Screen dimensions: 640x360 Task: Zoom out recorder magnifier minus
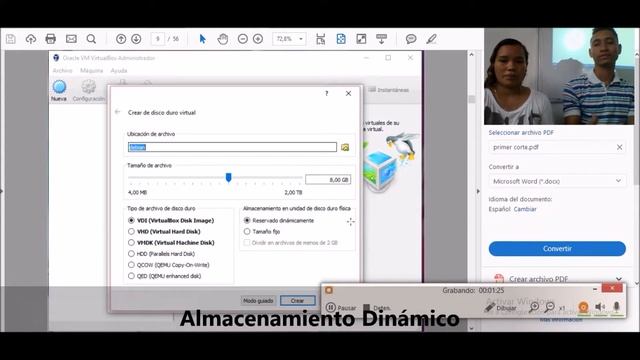550,307
